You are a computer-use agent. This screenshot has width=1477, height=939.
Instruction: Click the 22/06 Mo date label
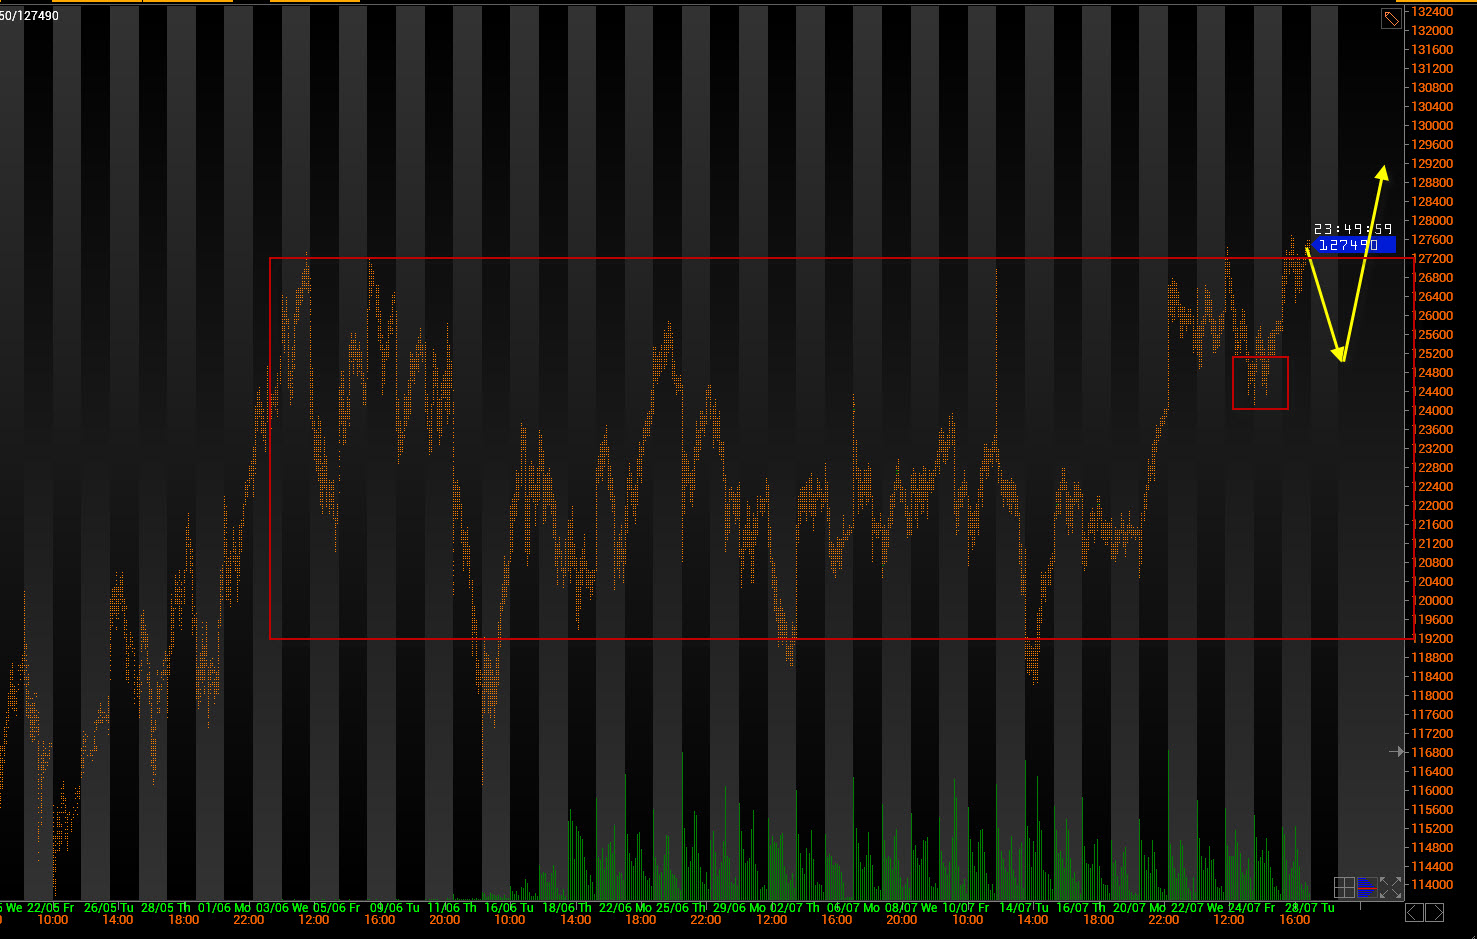625,908
